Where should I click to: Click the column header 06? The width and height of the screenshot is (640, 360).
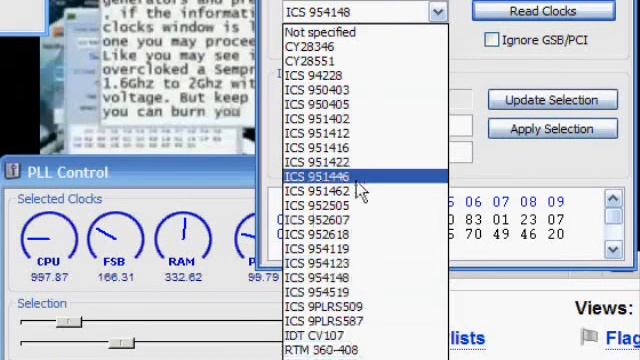(473, 202)
